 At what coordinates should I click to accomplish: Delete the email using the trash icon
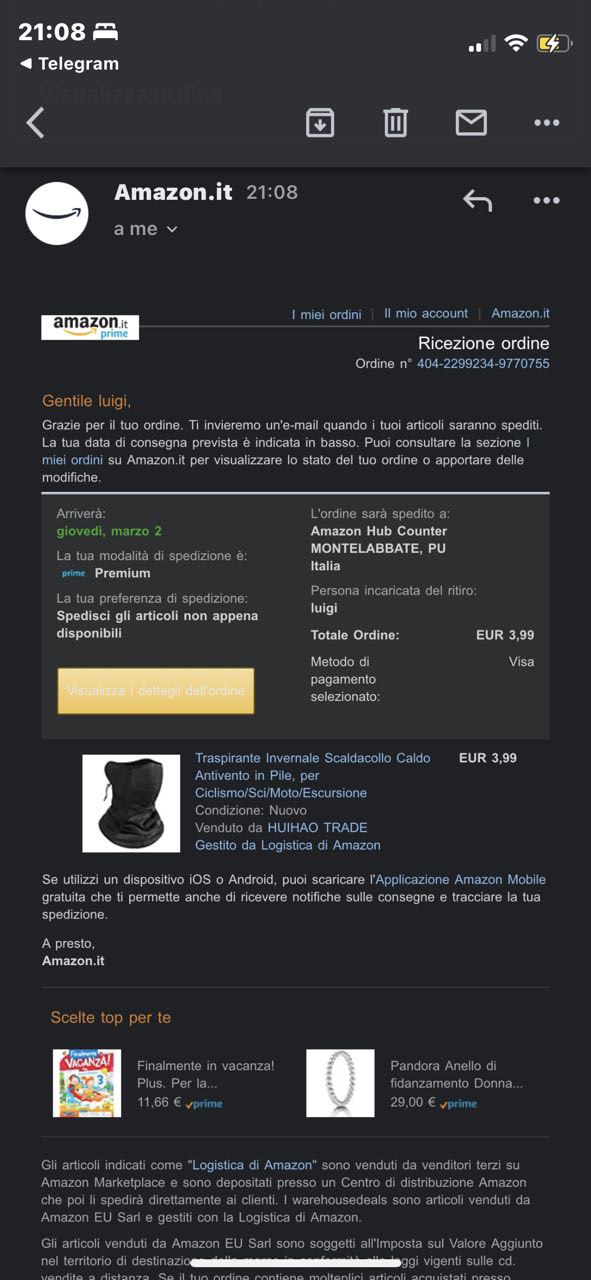[x=396, y=123]
